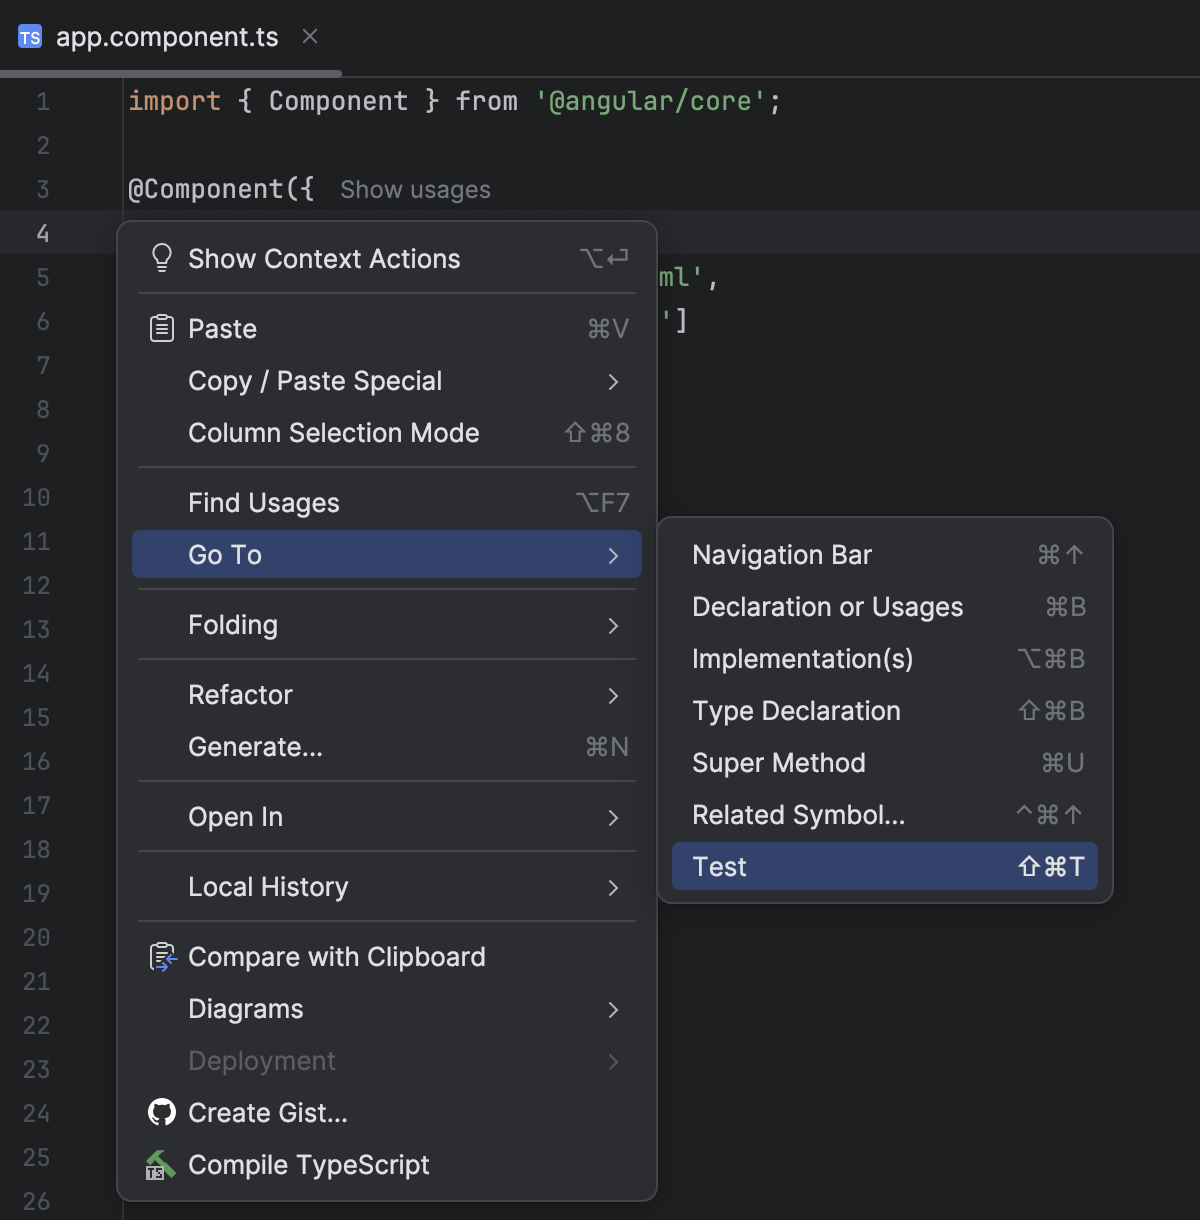Choose Compile TypeScript

pos(387,1165)
